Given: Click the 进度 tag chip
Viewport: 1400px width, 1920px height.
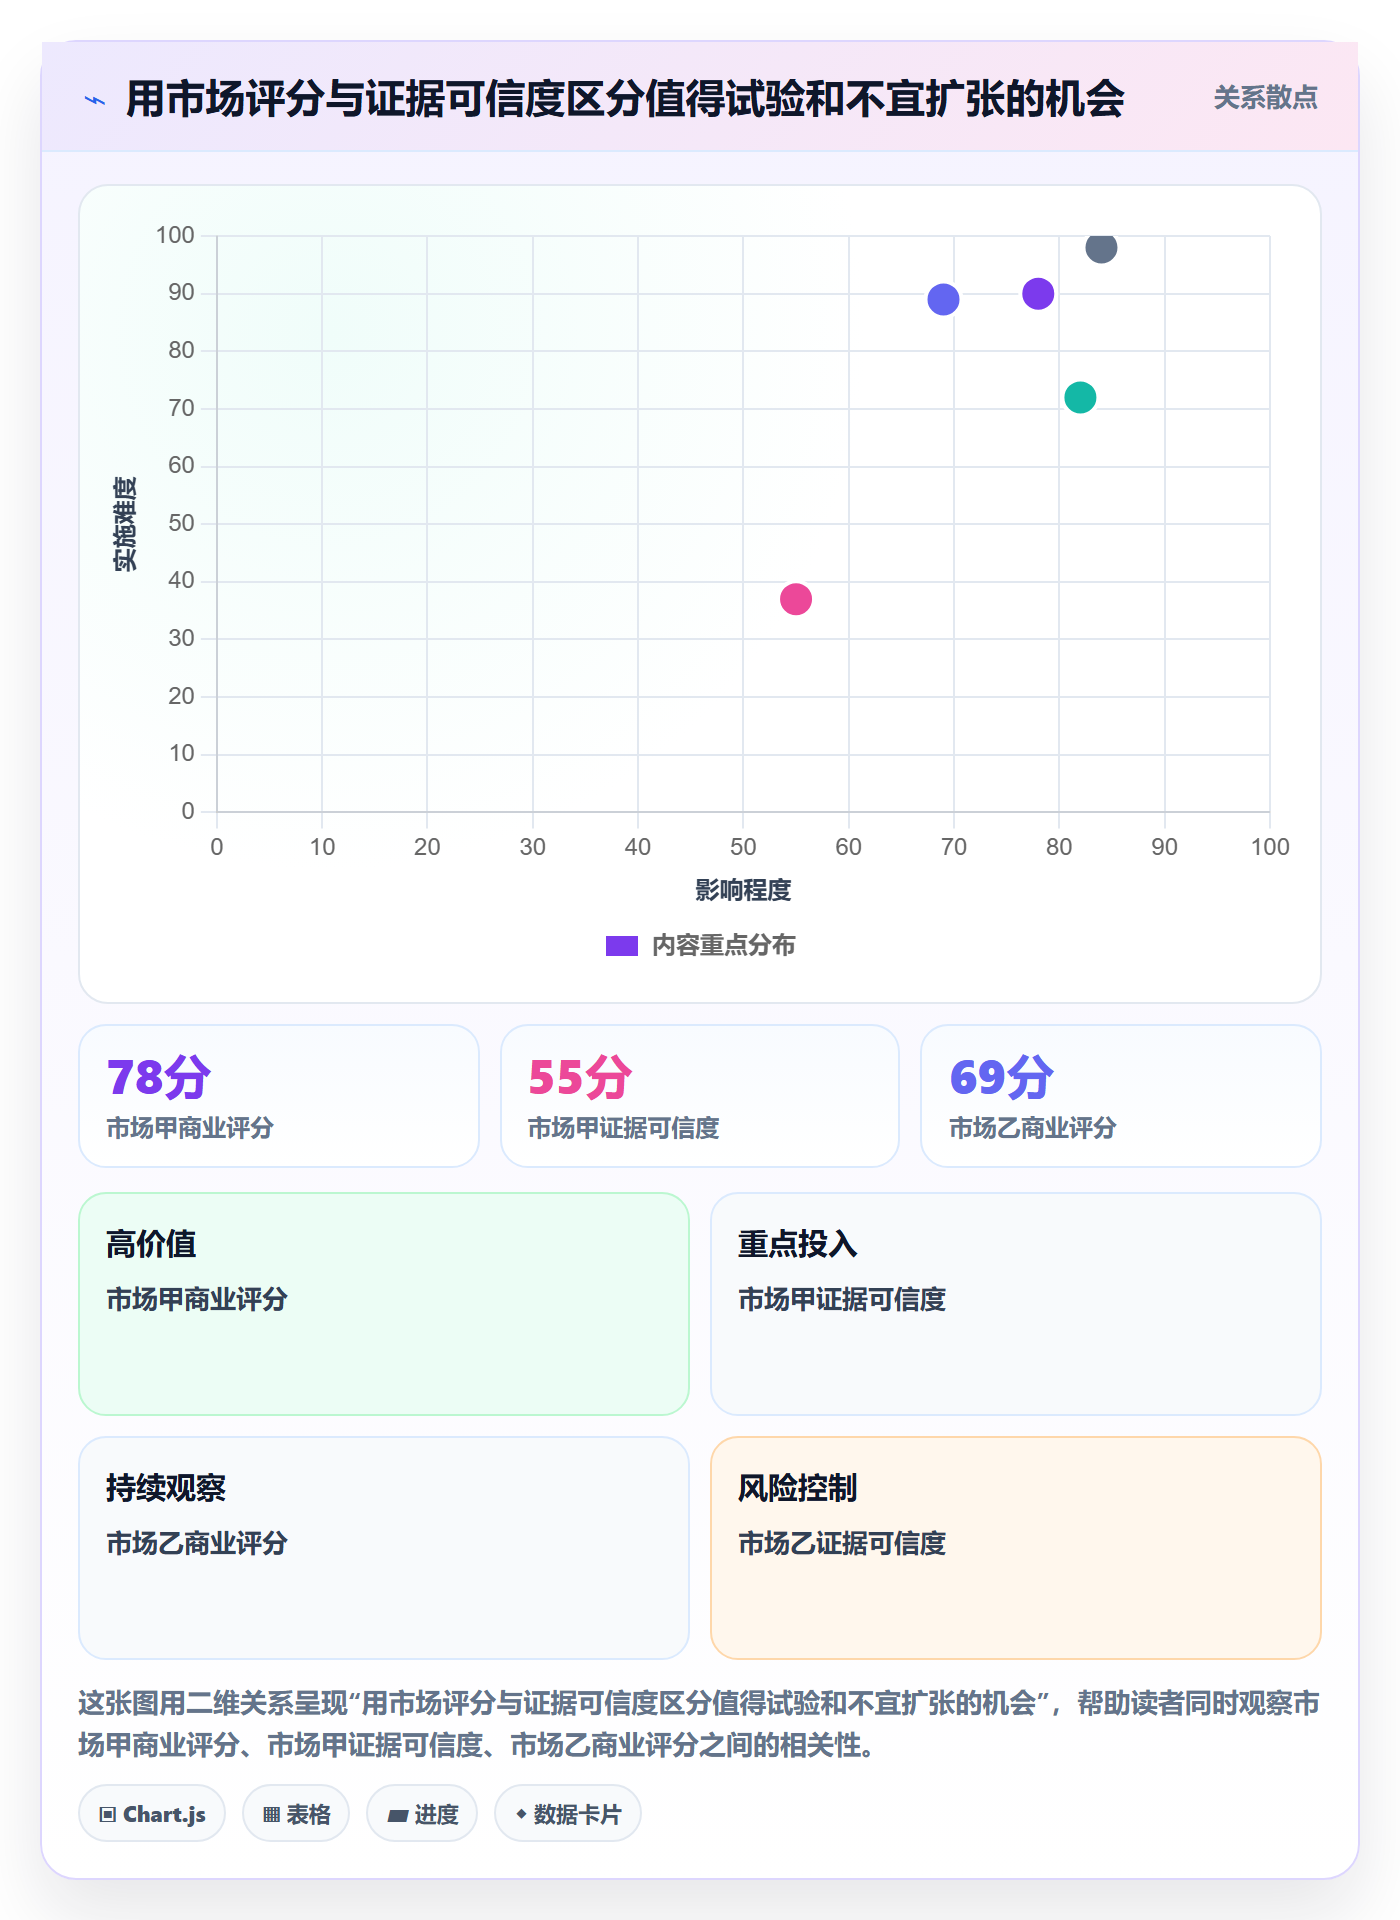Looking at the screenshot, I should tap(422, 1814).
